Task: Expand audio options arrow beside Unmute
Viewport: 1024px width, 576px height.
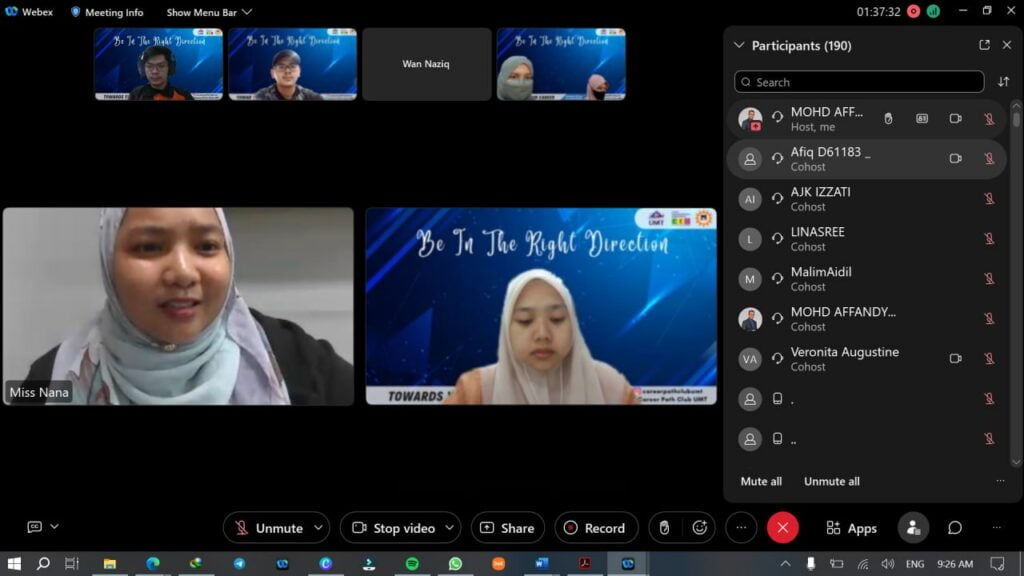Action: (319, 527)
